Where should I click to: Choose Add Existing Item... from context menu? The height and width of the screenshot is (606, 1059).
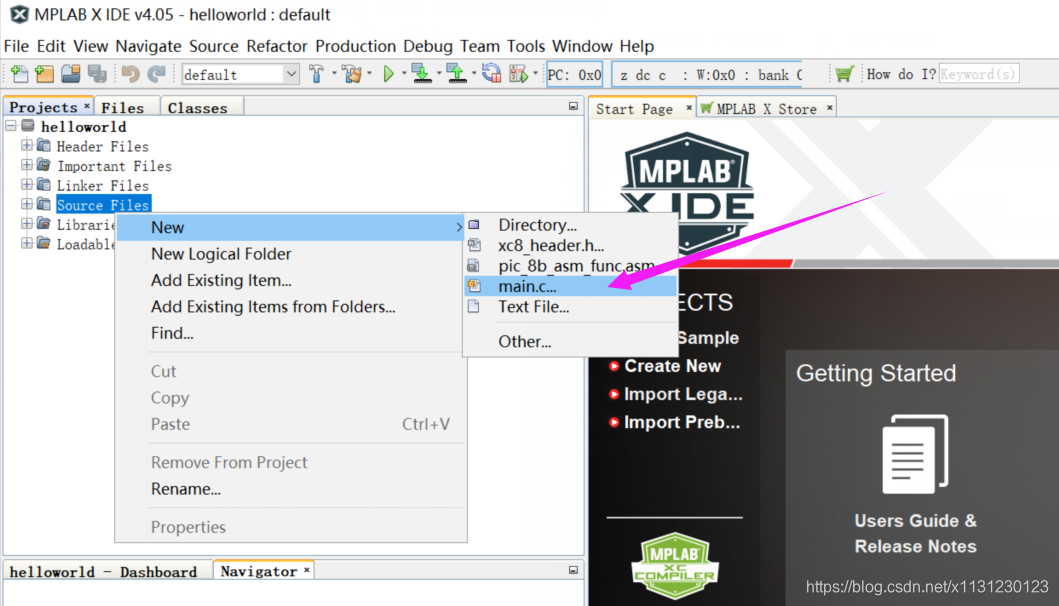290,280
